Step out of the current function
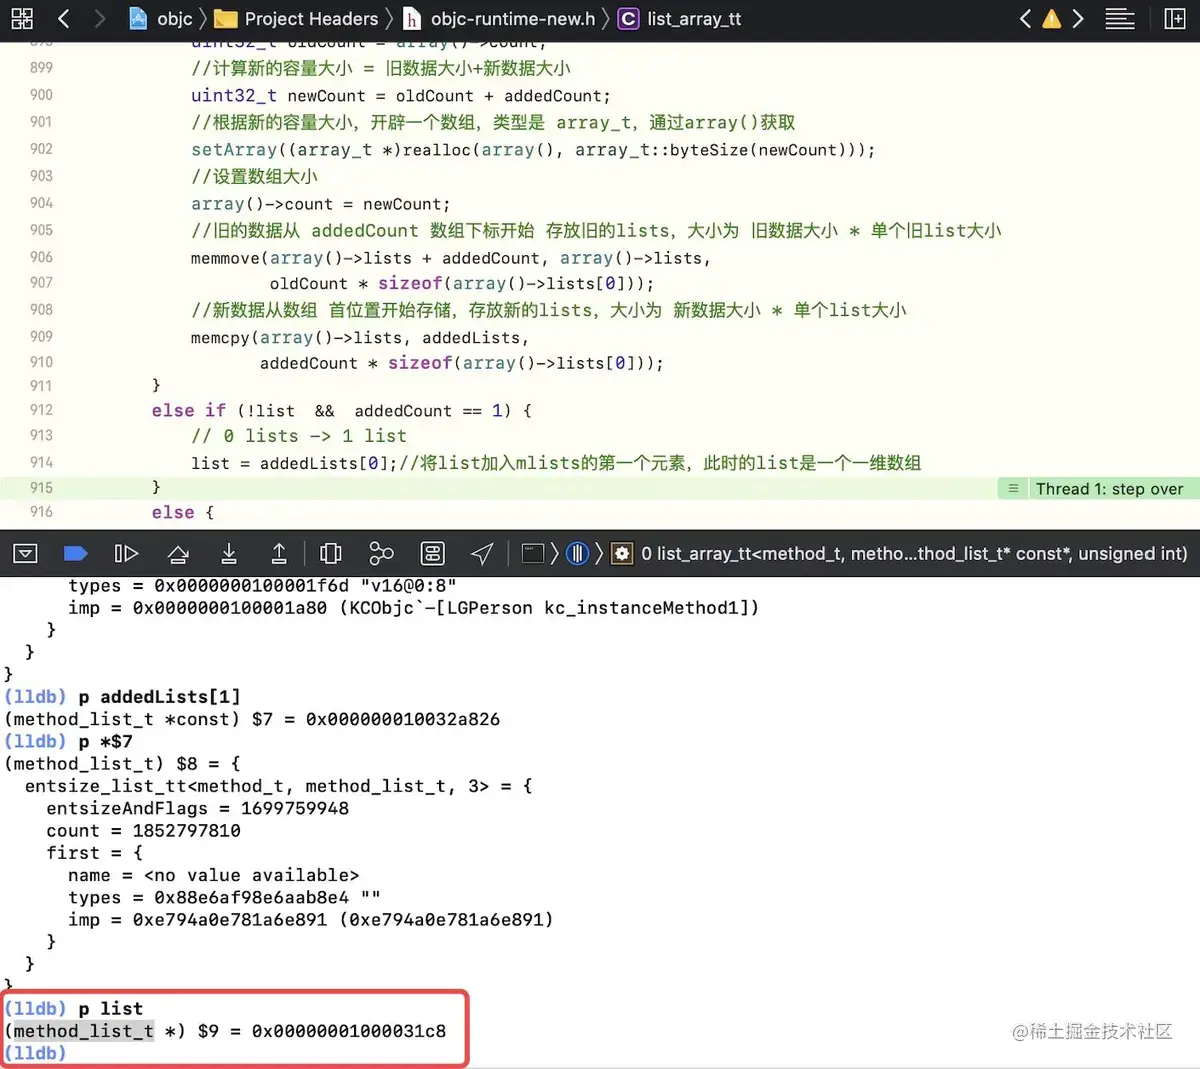1200x1069 pixels. pyautogui.click(x=279, y=553)
